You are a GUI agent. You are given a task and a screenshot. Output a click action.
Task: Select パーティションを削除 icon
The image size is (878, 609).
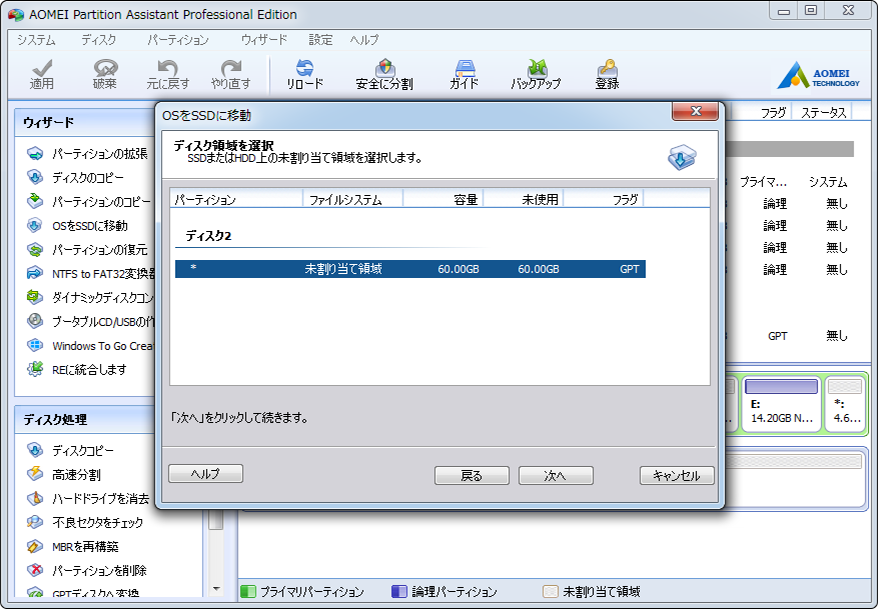(x=35, y=570)
